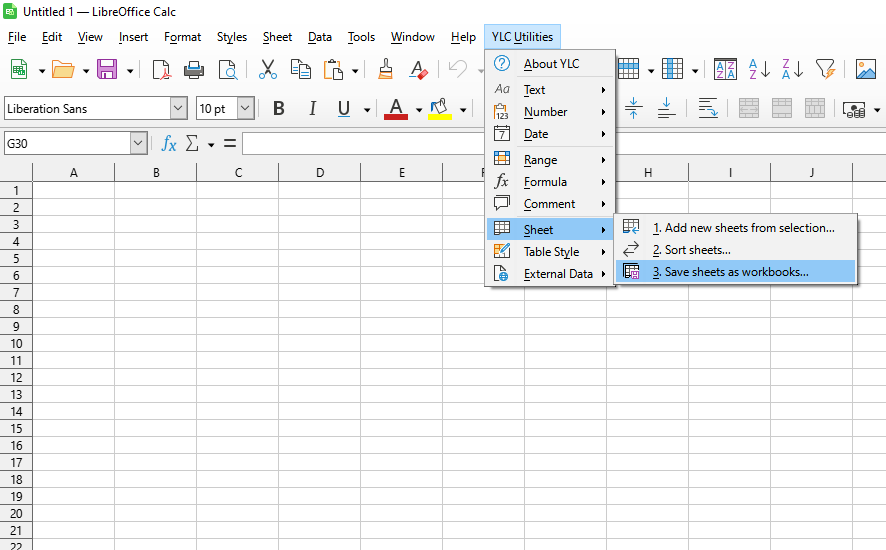Click the Export as PDF icon
This screenshot has width=886, height=550.
coord(161,69)
